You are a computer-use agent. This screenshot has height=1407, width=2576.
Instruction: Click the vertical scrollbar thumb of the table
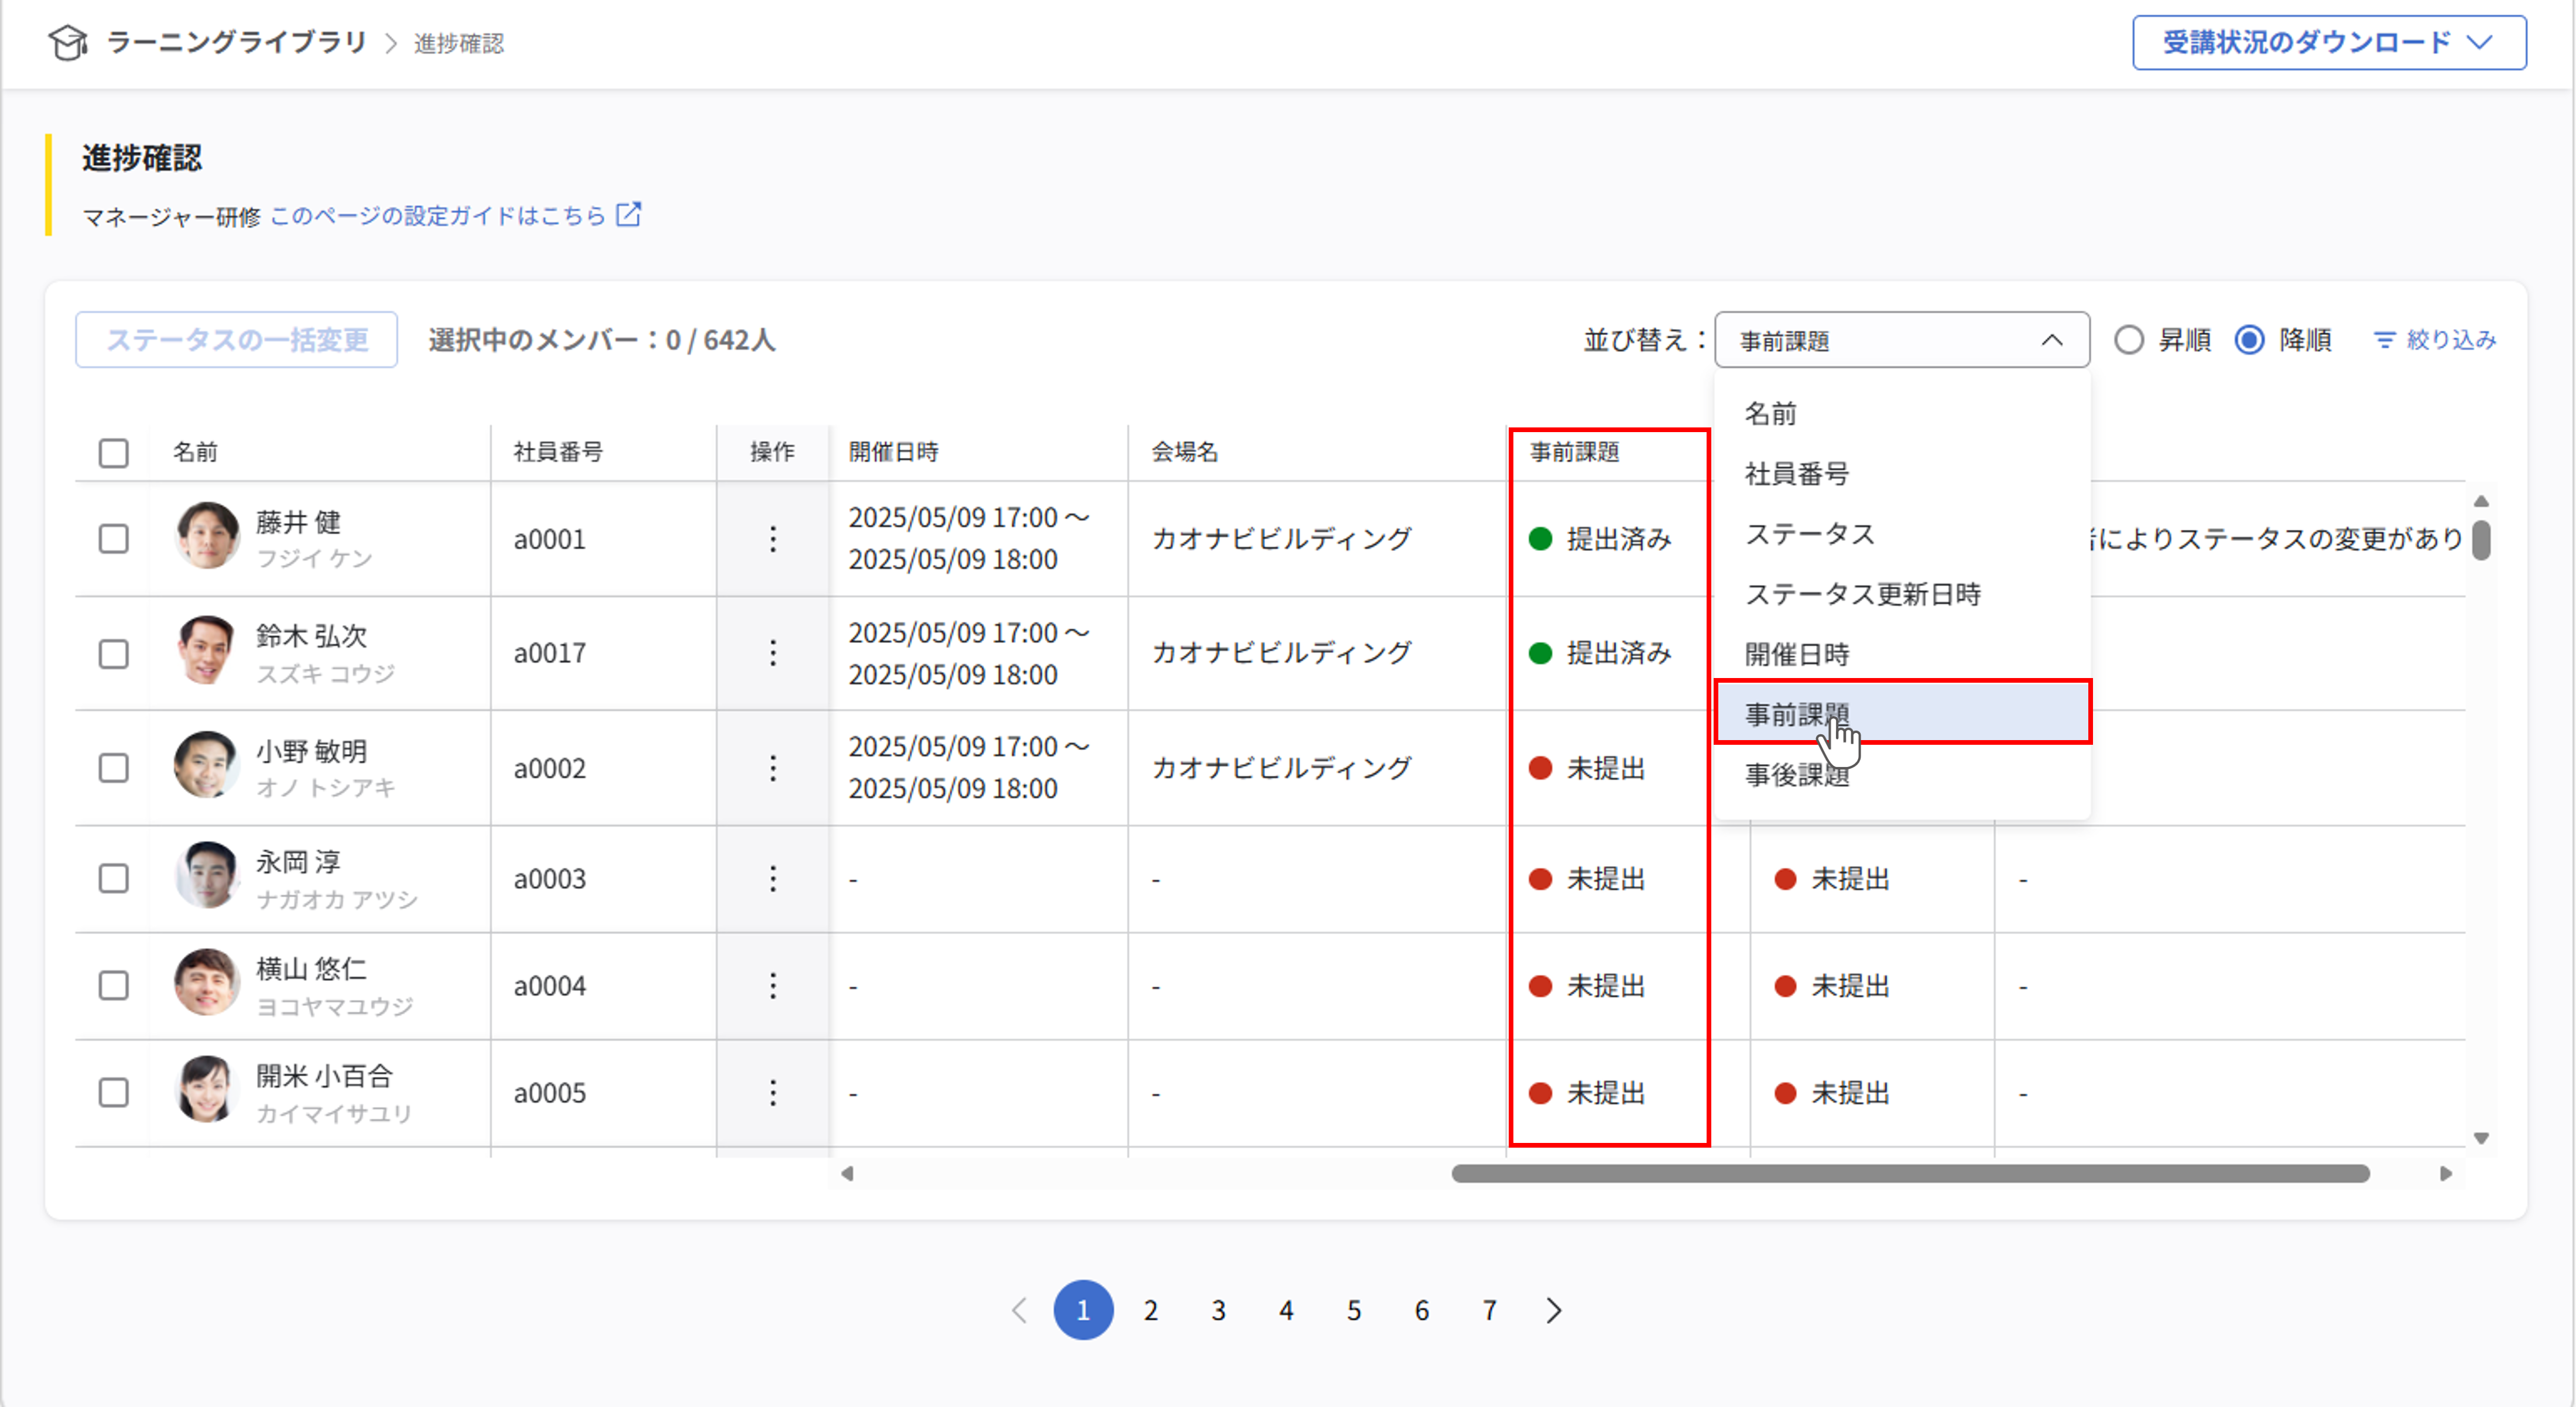[x=2481, y=540]
